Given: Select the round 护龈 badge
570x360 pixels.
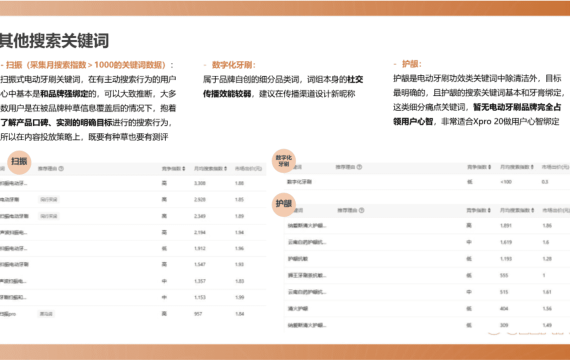Looking at the screenshot, I should click(x=284, y=204).
